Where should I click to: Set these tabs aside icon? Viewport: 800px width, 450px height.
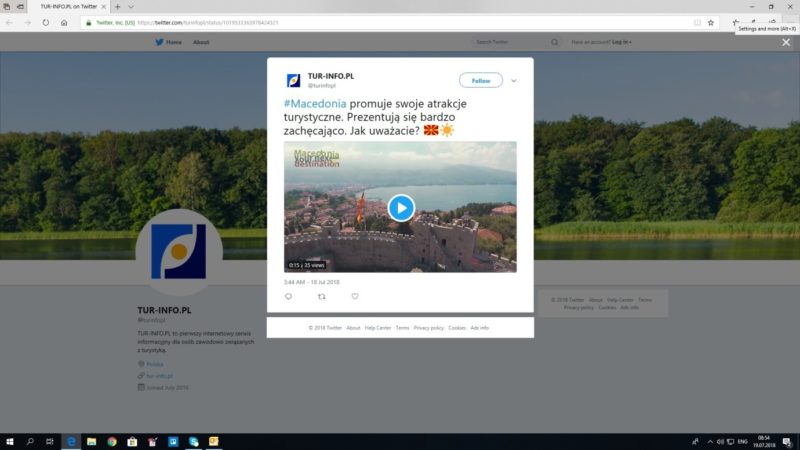[x=20, y=7]
